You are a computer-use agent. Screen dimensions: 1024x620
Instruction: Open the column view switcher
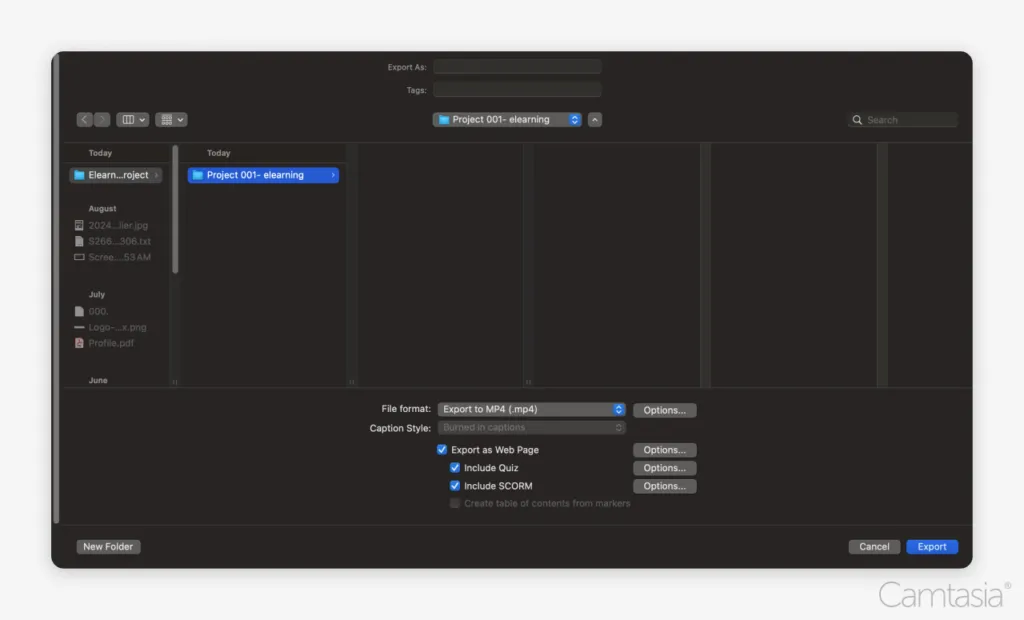click(x=133, y=120)
